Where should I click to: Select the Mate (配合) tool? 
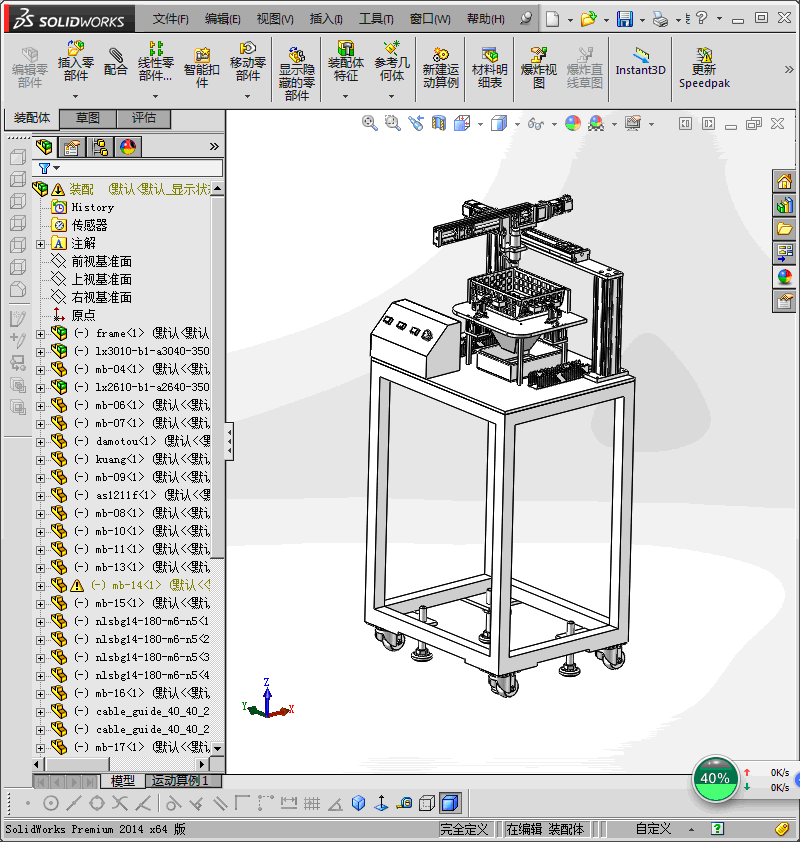point(115,63)
